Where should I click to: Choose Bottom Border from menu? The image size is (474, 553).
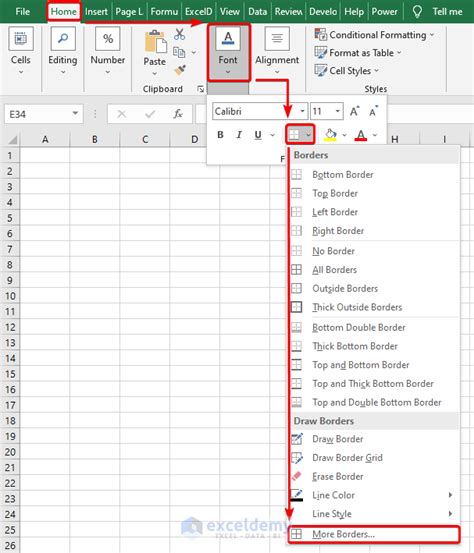(x=375, y=175)
